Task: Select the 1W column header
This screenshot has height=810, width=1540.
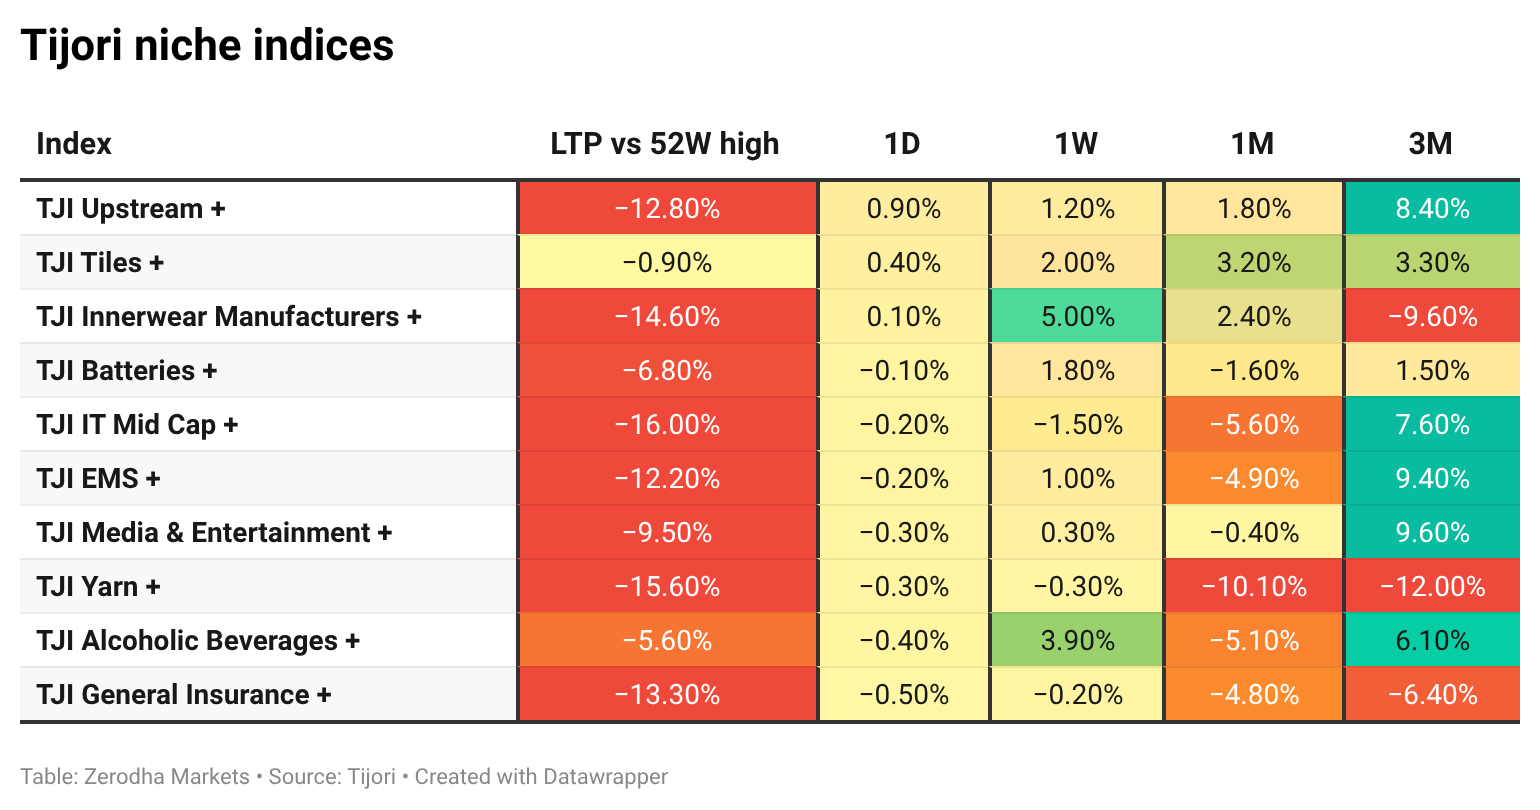Action: [x=1076, y=143]
